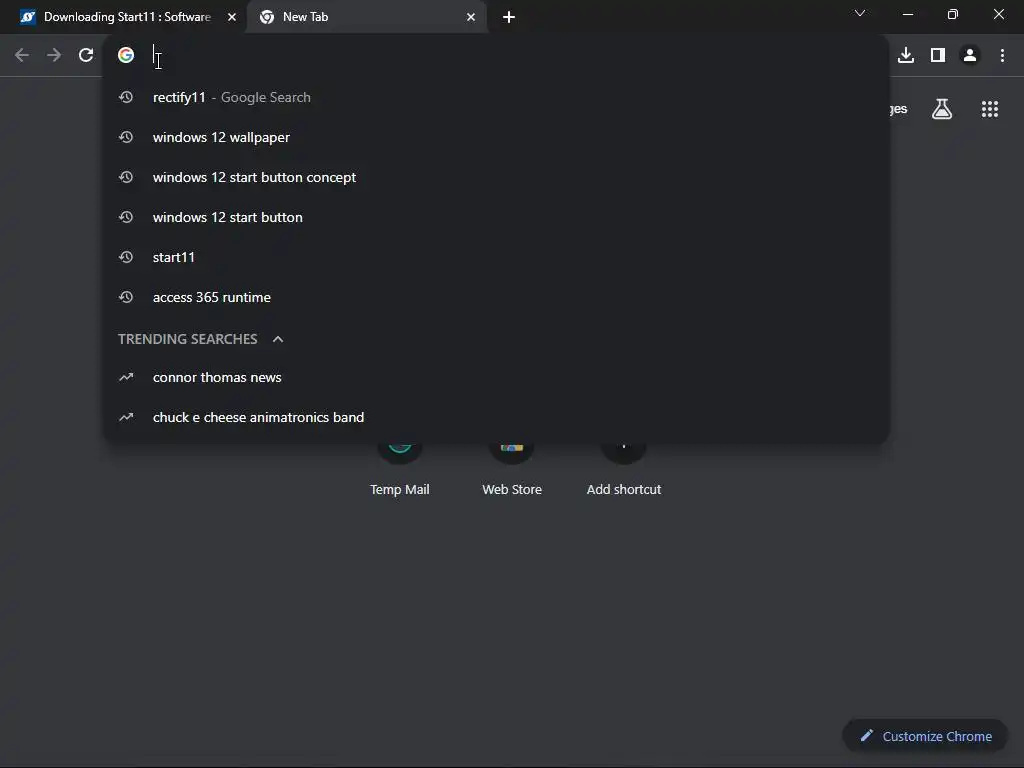Image resolution: width=1024 pixels, height=768 pixels.
Task: Reload the page with the refresh icon
Action: [86, 55]
